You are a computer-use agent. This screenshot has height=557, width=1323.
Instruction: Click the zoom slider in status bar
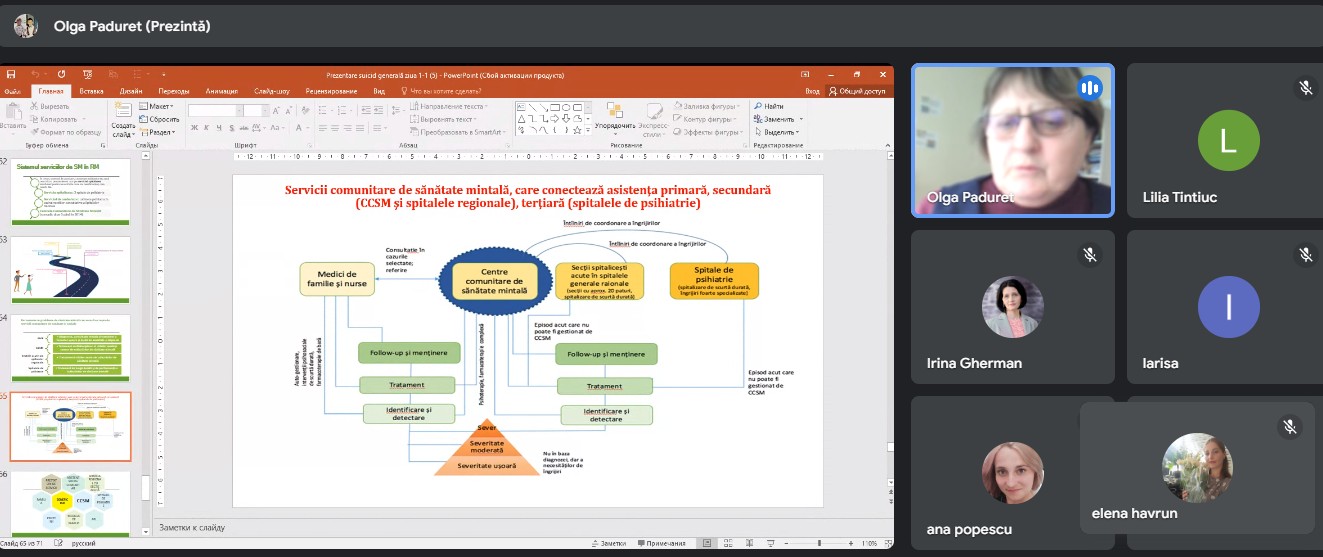(x=820, y=543)
